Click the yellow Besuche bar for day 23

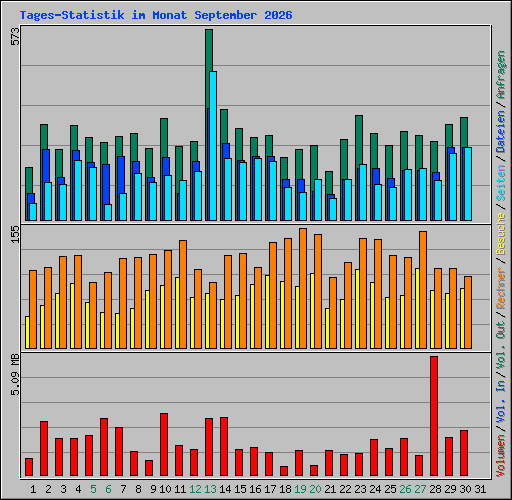[x=357, y=309]
